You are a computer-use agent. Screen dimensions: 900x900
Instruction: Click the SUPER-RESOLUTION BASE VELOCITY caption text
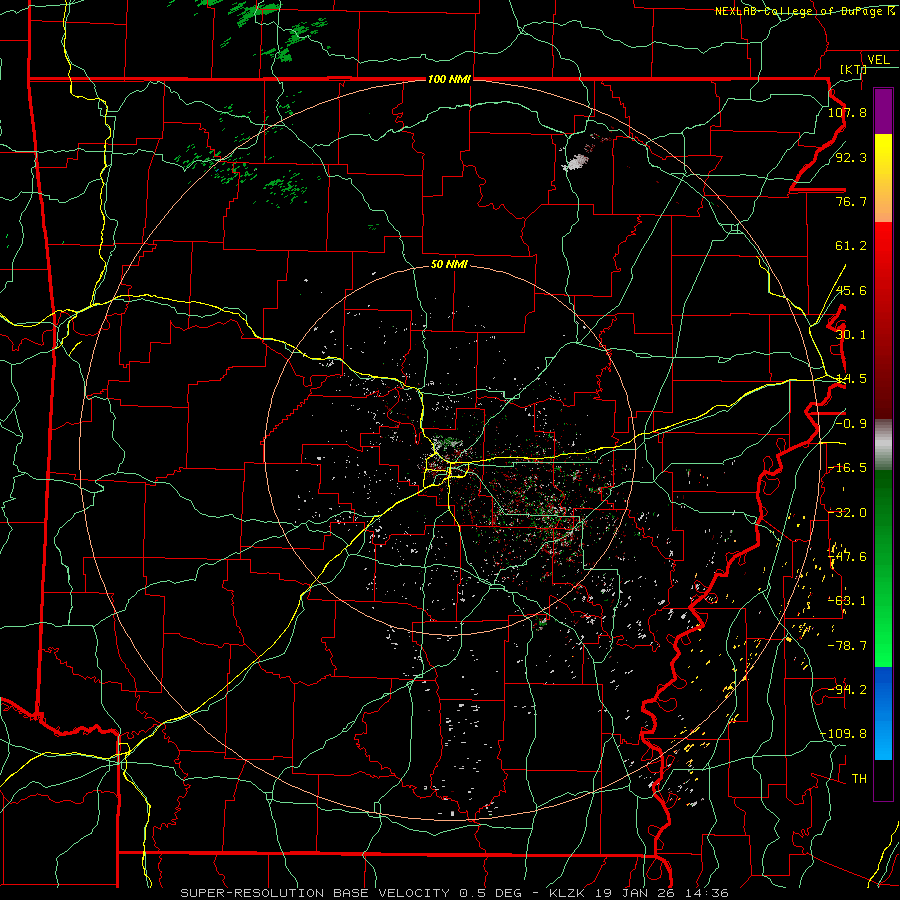[315, 893]
